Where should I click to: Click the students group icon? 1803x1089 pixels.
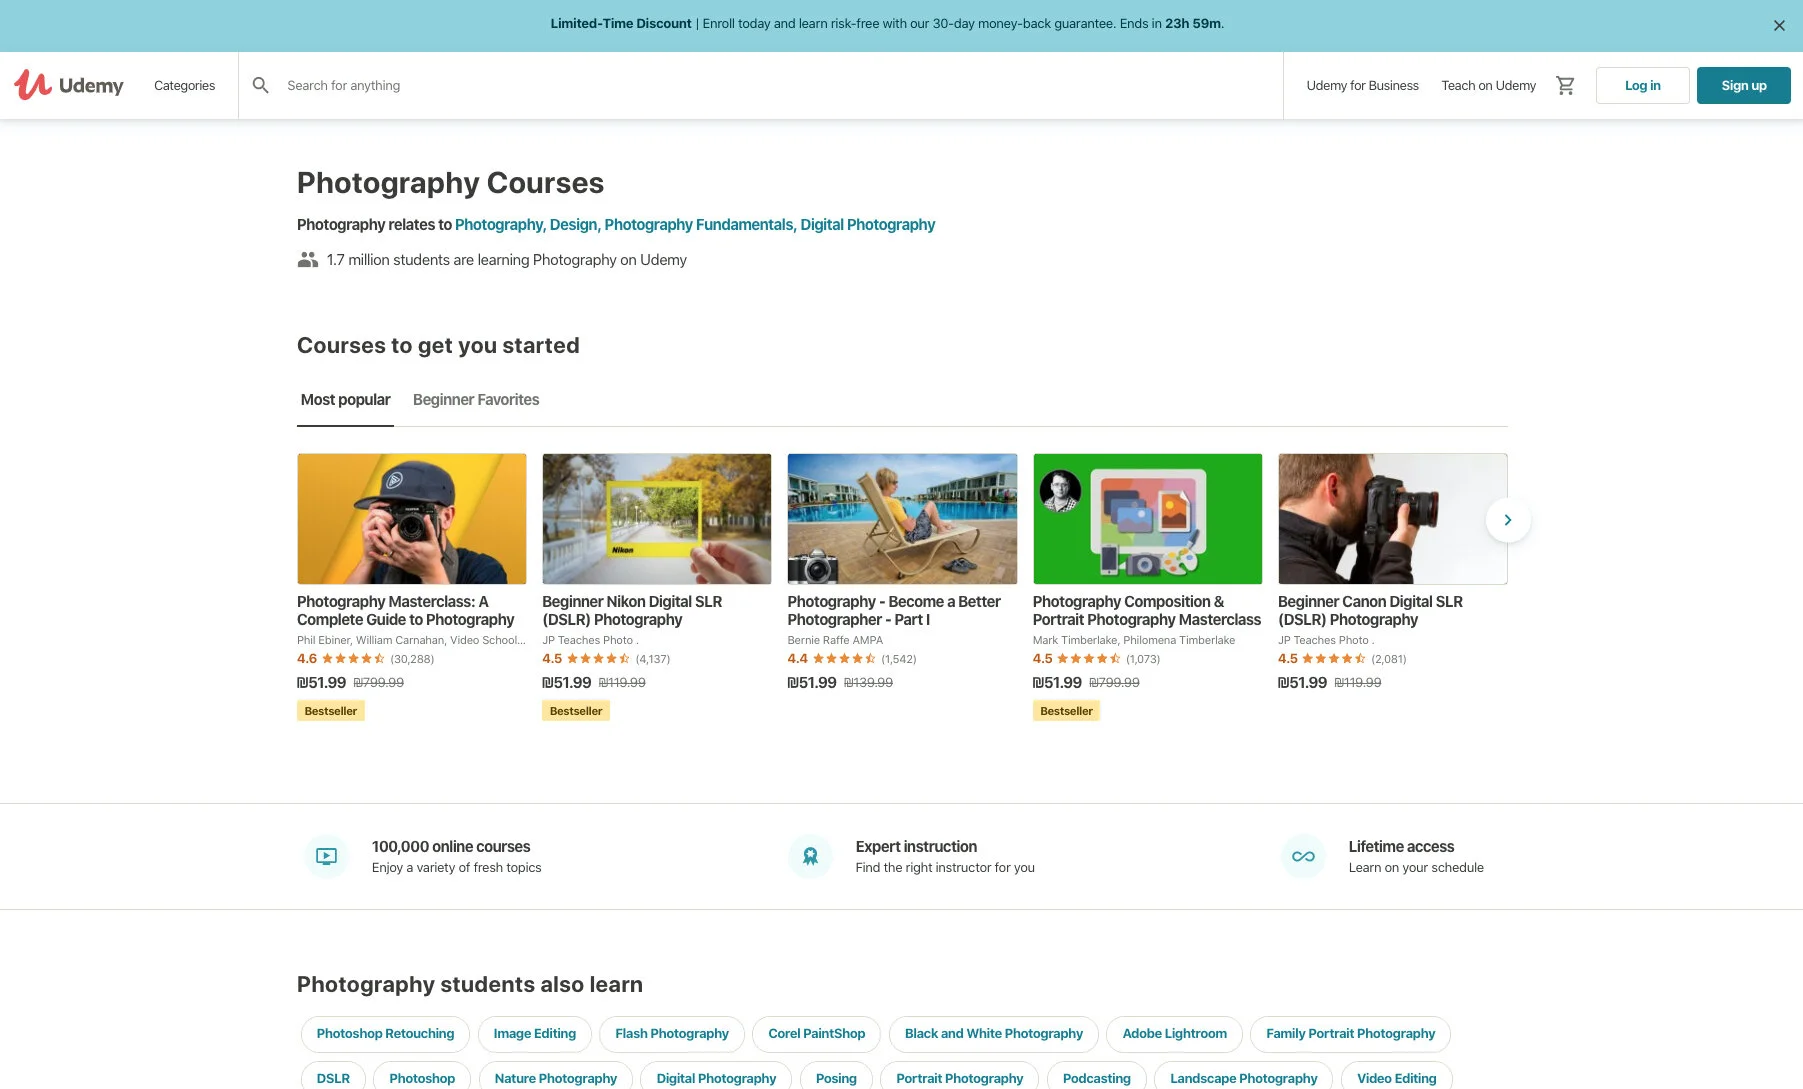click(308, 259)
